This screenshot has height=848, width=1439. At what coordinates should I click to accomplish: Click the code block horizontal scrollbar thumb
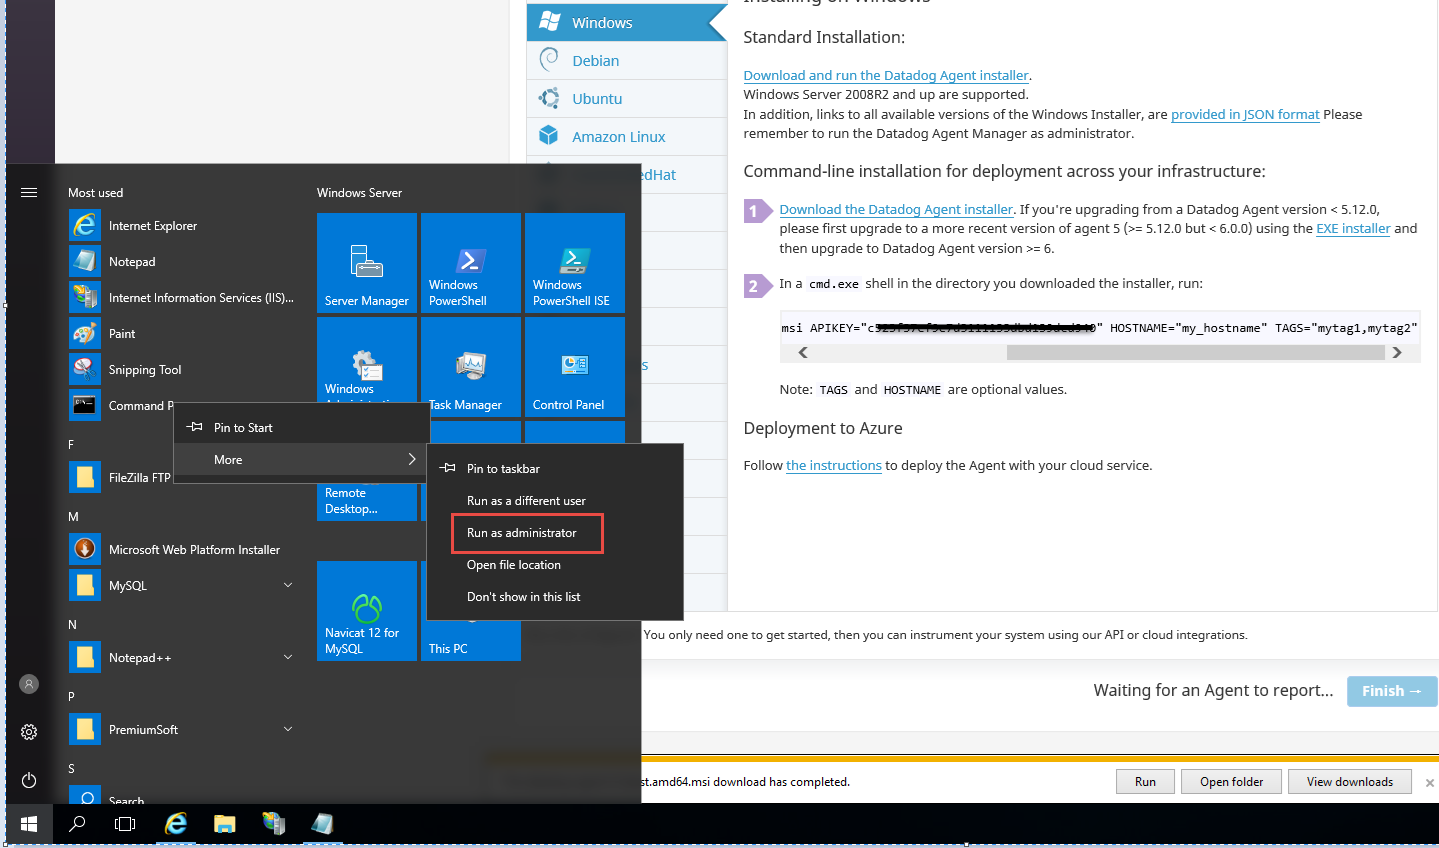(x=1196, y=353)
